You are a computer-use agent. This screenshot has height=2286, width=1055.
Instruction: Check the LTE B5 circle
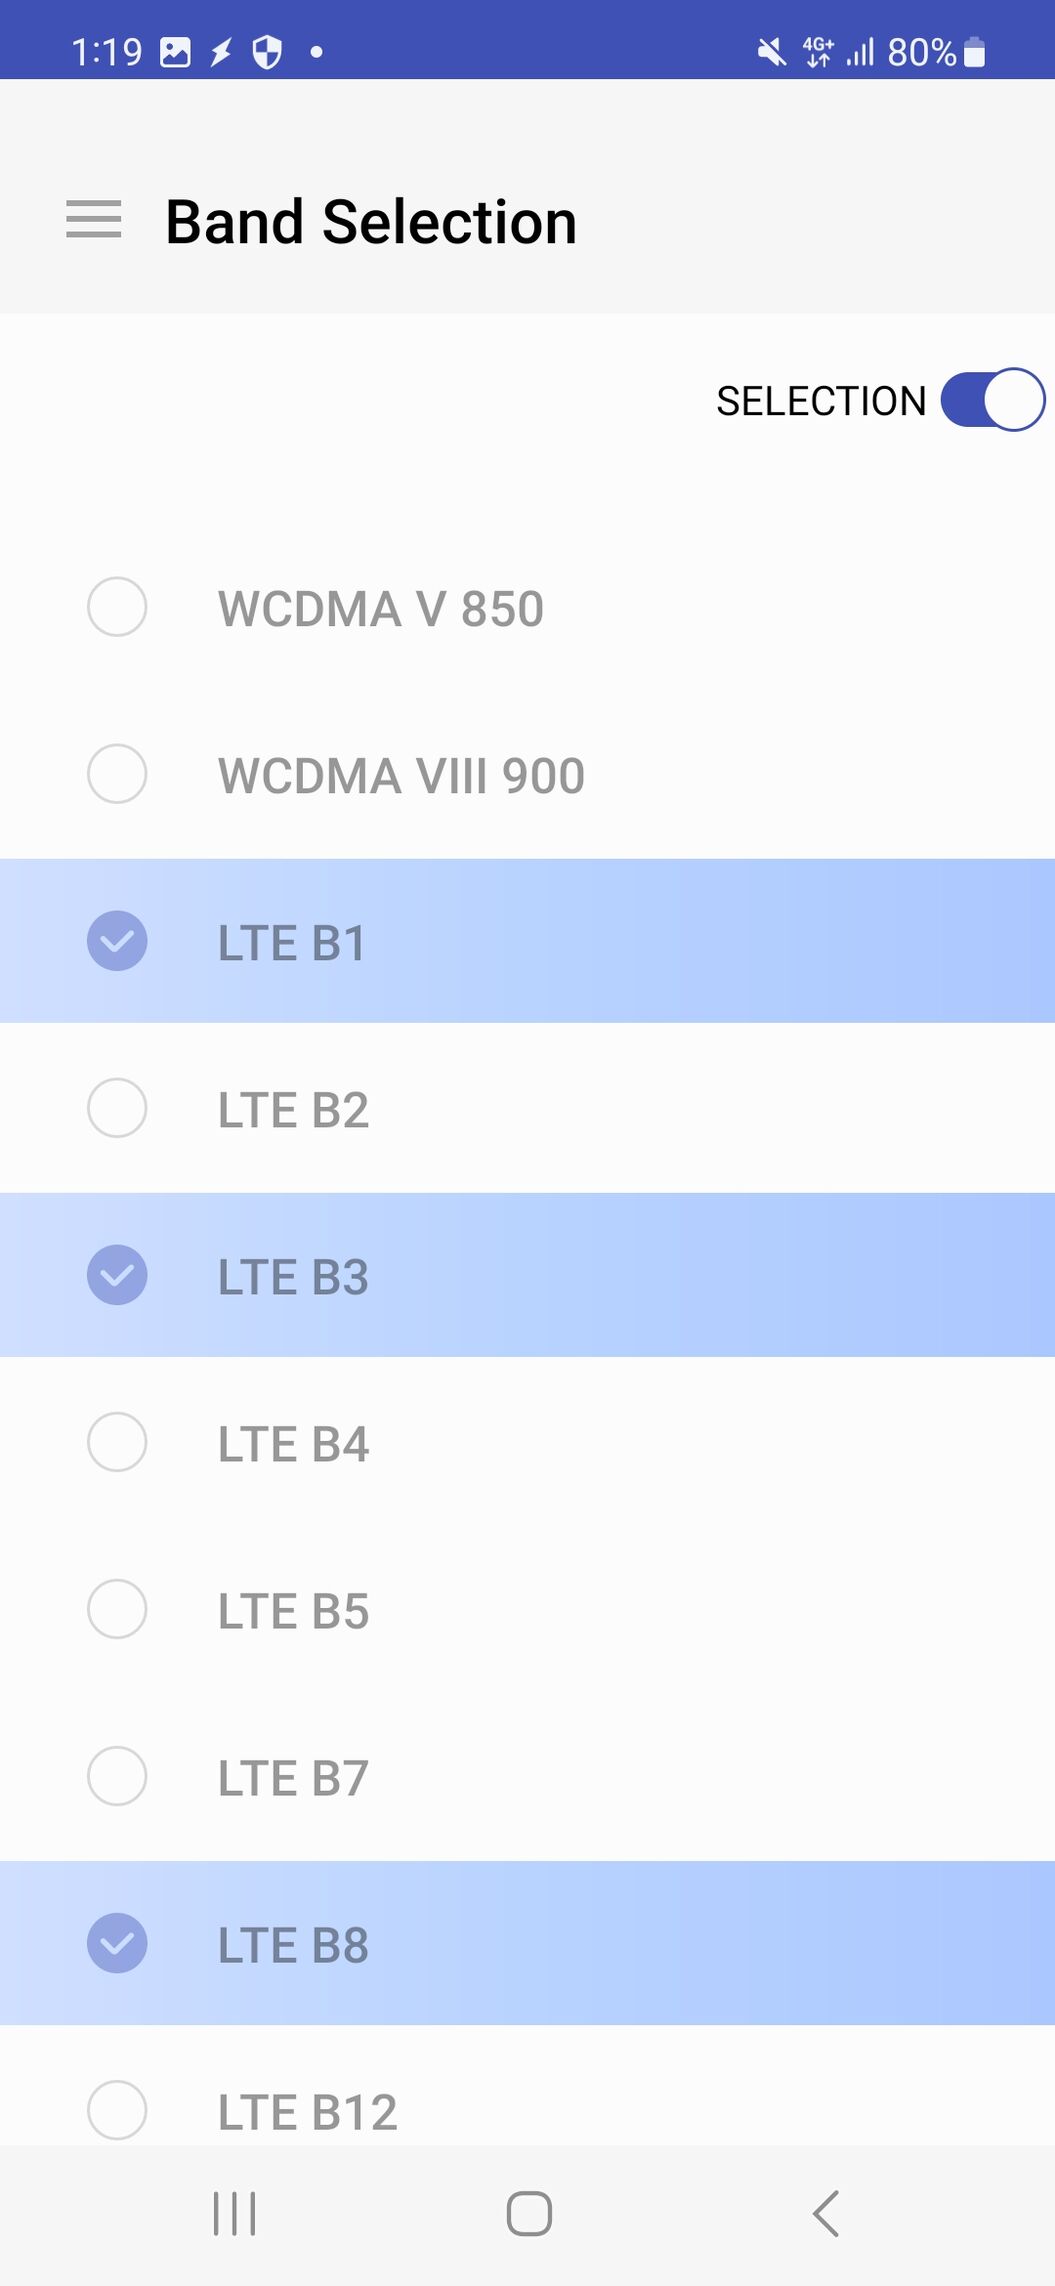coord(117,1609)
